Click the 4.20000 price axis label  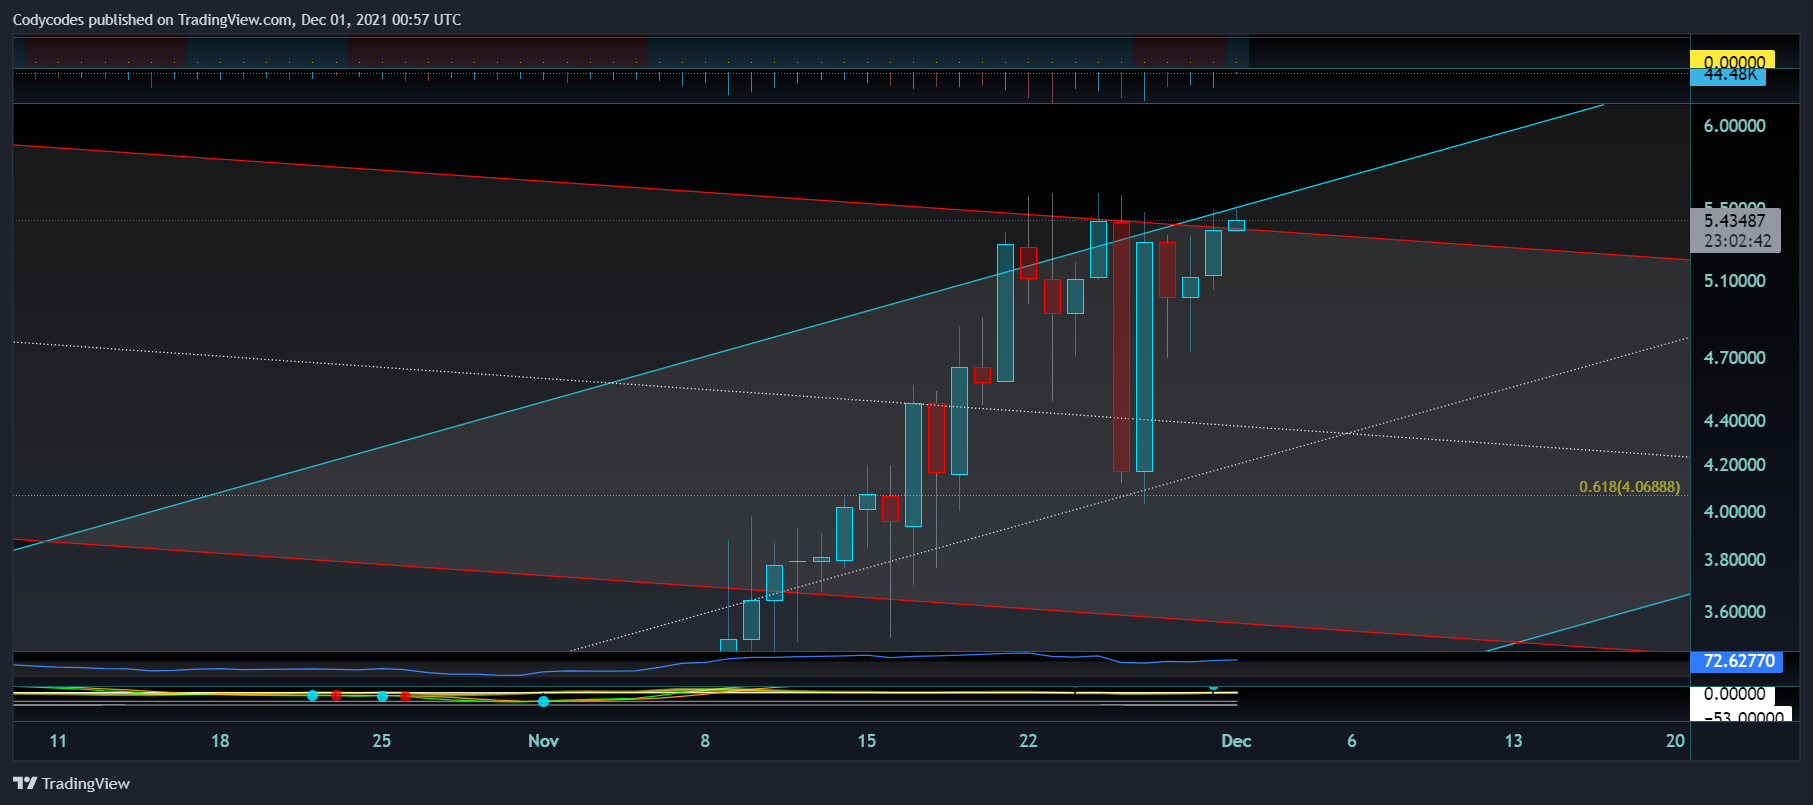[x=1734, y=465]
